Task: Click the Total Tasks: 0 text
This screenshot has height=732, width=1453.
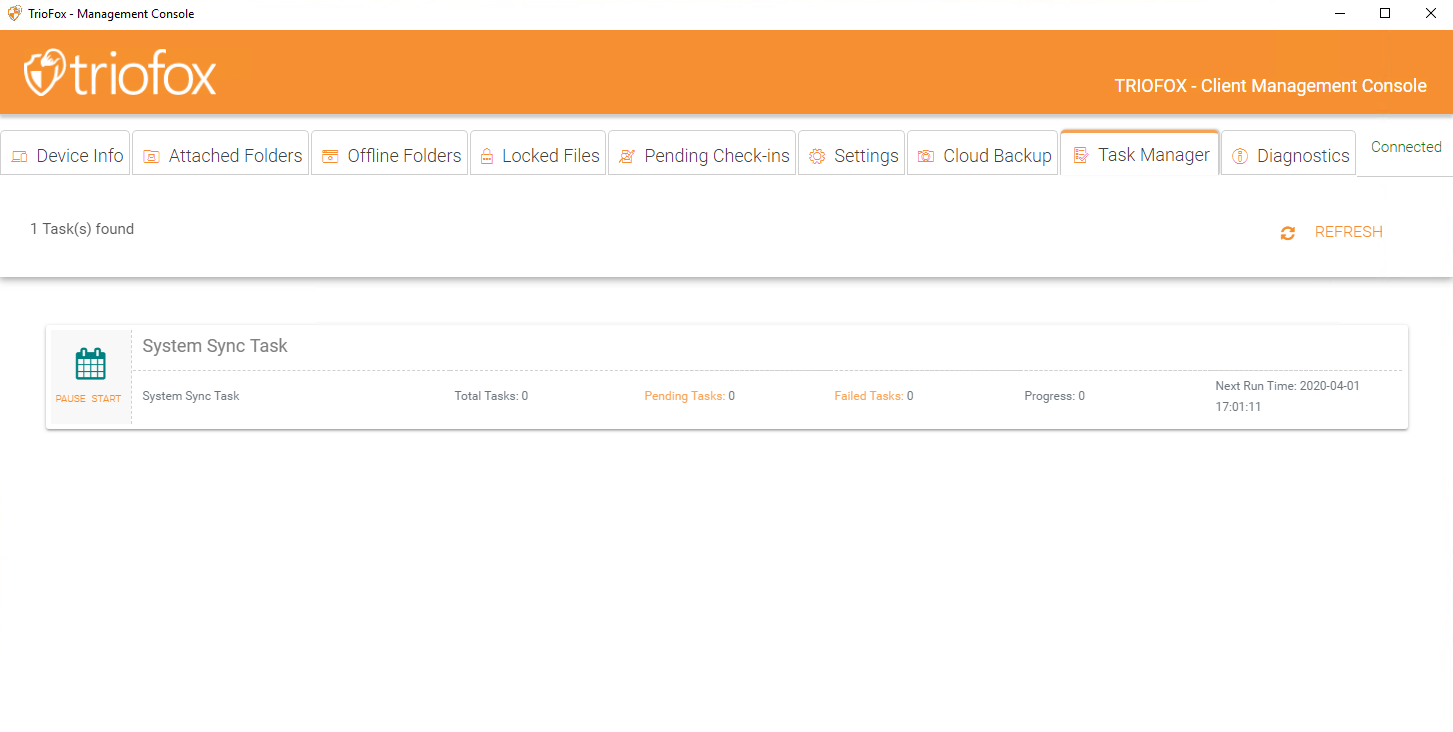Action: pyautogui.click(x=491, y=396)
